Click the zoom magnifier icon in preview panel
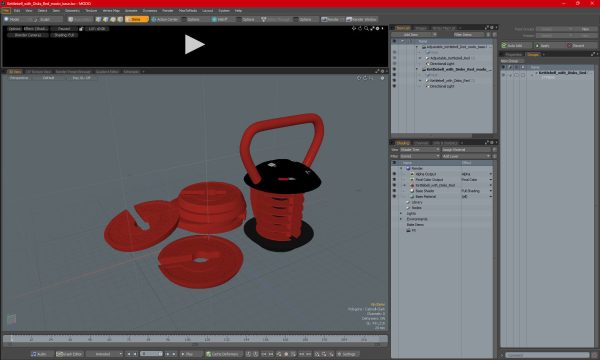 click(x=366, y=28)
